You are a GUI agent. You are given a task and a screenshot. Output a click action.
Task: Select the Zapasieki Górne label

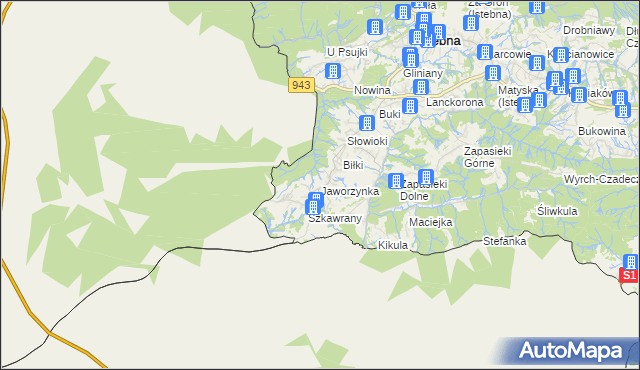(x=487, y=157)
